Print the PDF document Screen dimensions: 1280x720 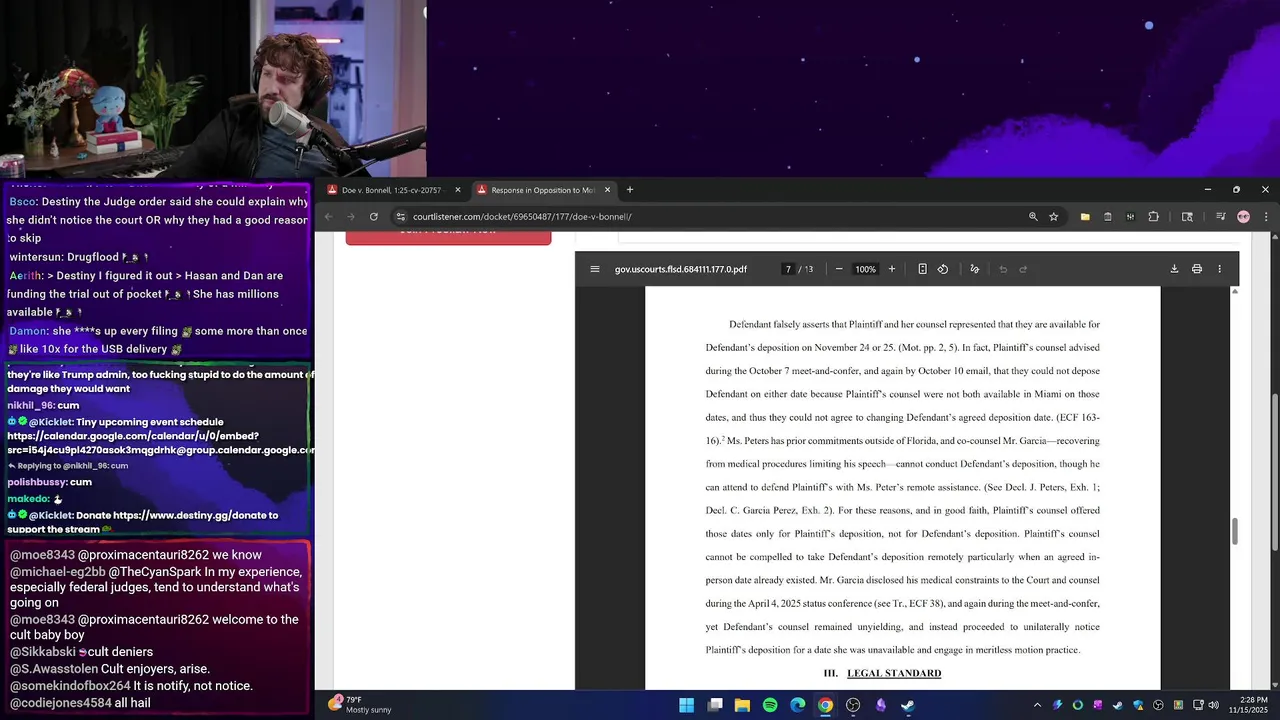click(1197, 269)
